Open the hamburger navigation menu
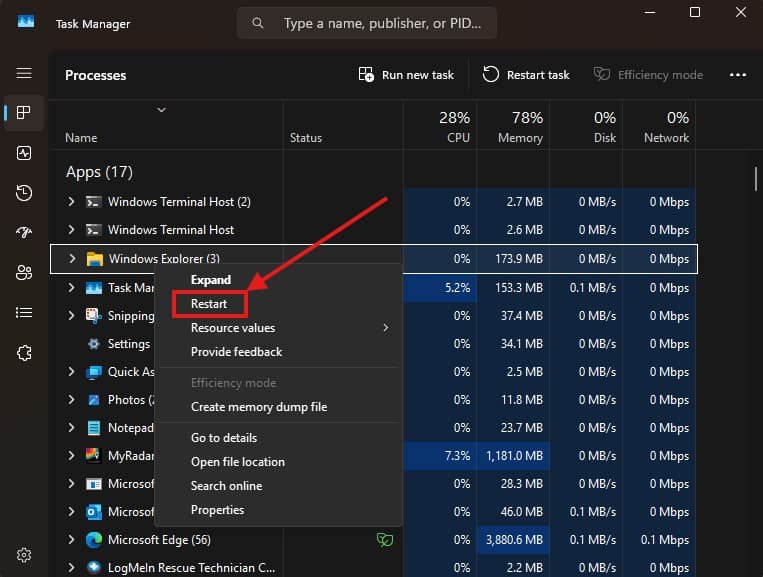Image resolution: width=763 pixels, height=577 pixels. [24, 73]
